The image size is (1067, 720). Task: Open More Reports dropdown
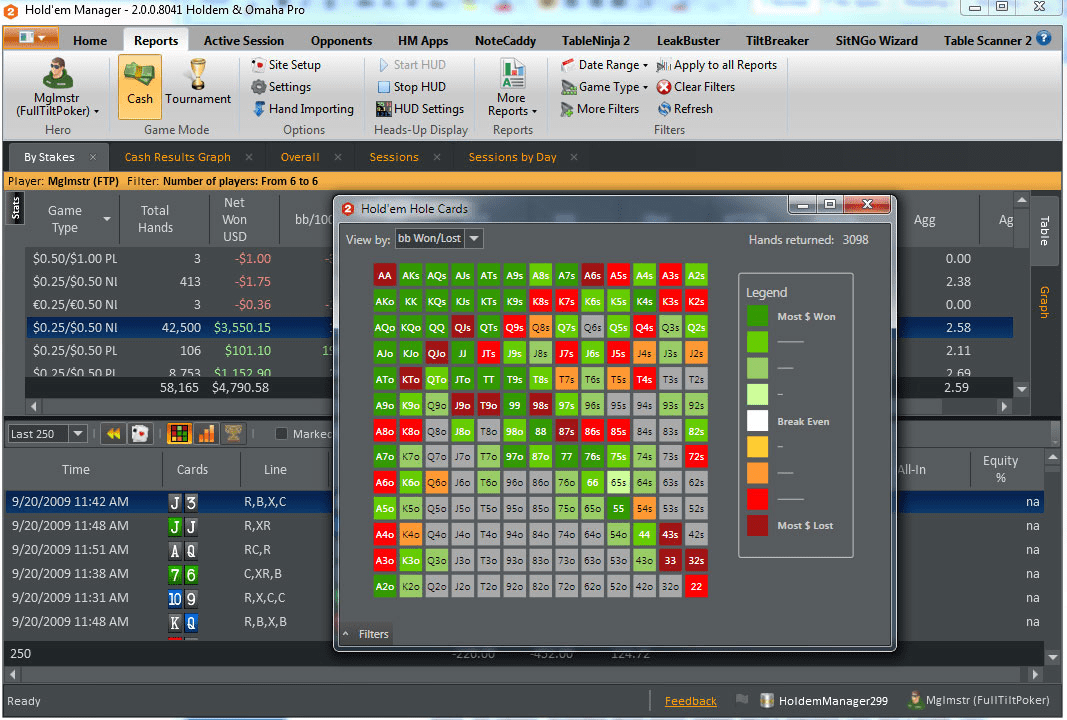coord(512,88)
